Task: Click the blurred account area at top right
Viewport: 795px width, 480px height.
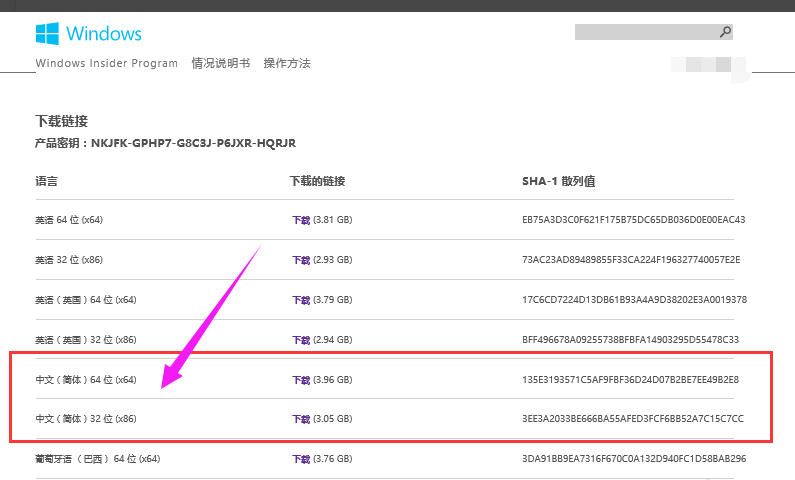Action: click(x=709, y=67)
